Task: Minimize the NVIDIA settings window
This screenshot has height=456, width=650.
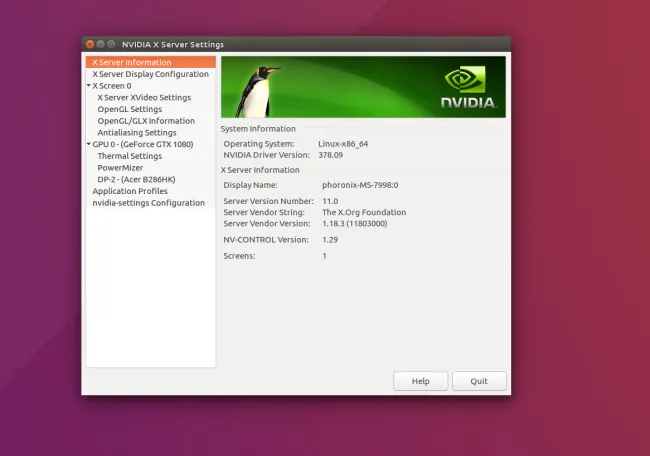Action: pyautogui.click(x=100, y=44)
